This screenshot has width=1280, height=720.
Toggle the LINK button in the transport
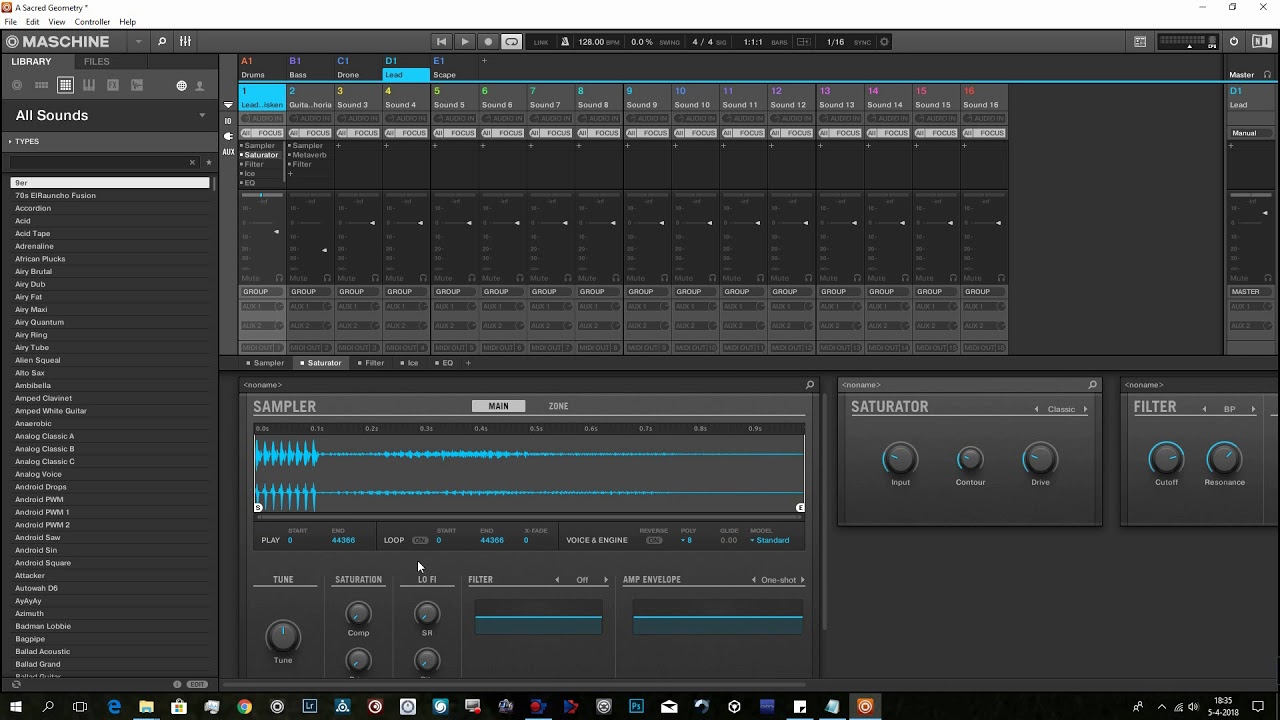coord(541,42)
